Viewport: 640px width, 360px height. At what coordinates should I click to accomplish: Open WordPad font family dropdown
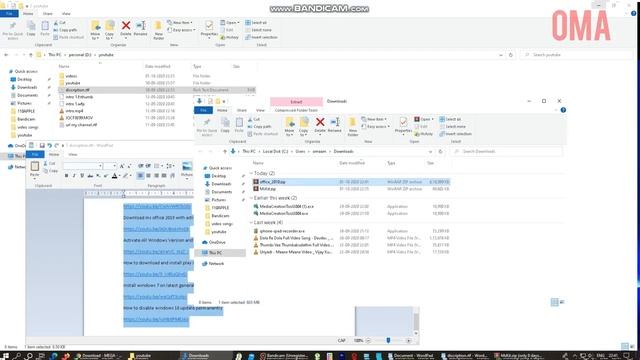[x=100, y=166]
